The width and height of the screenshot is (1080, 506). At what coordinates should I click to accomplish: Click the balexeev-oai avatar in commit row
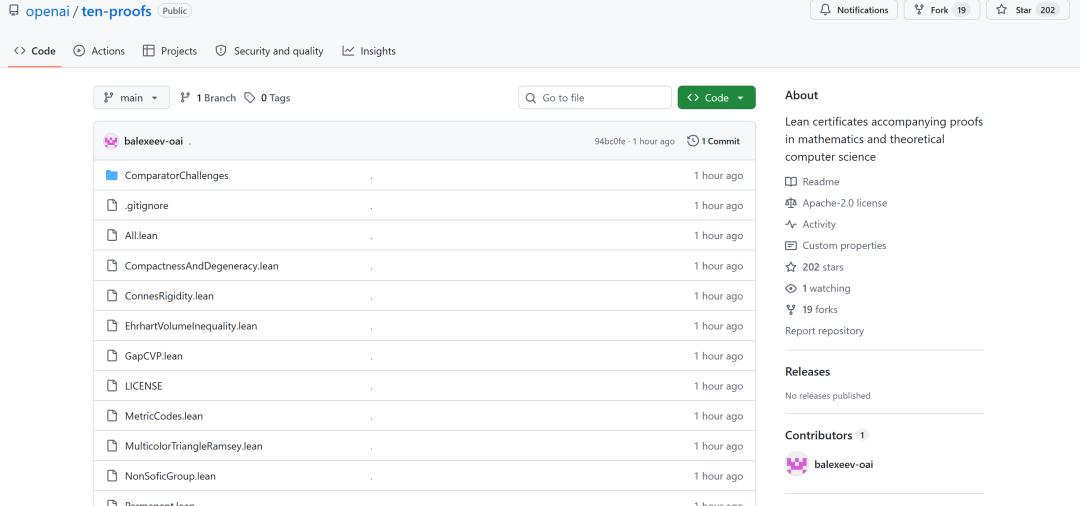(111, 141)
